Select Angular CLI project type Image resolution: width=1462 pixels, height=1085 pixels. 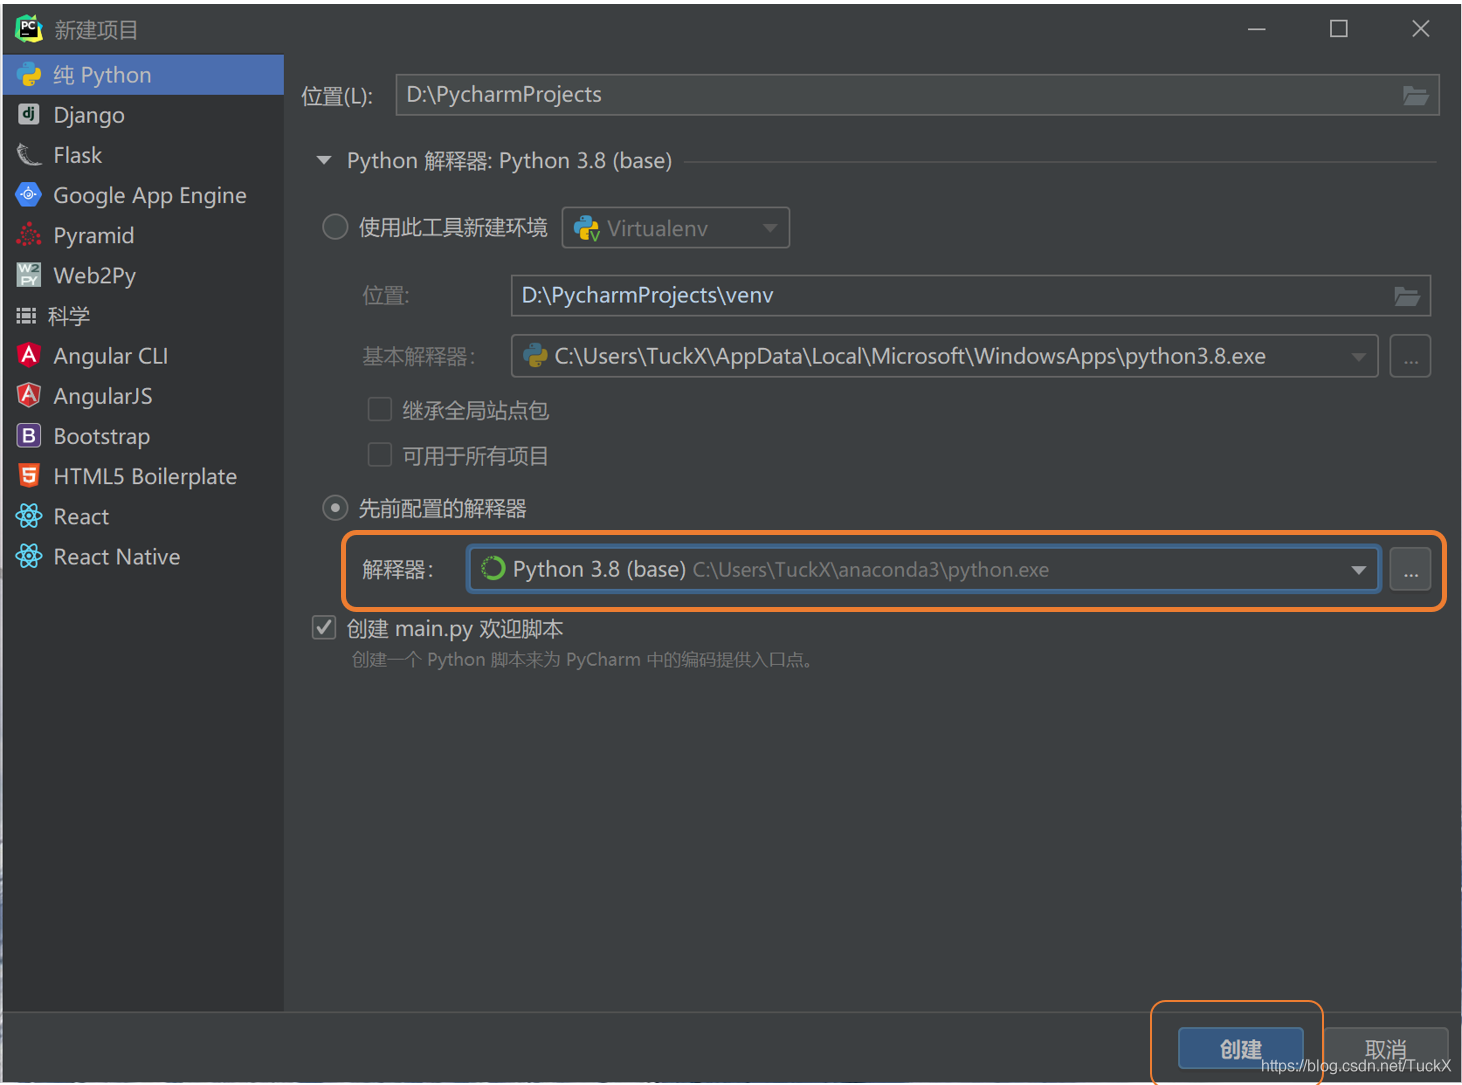click(x=143, y=356)
